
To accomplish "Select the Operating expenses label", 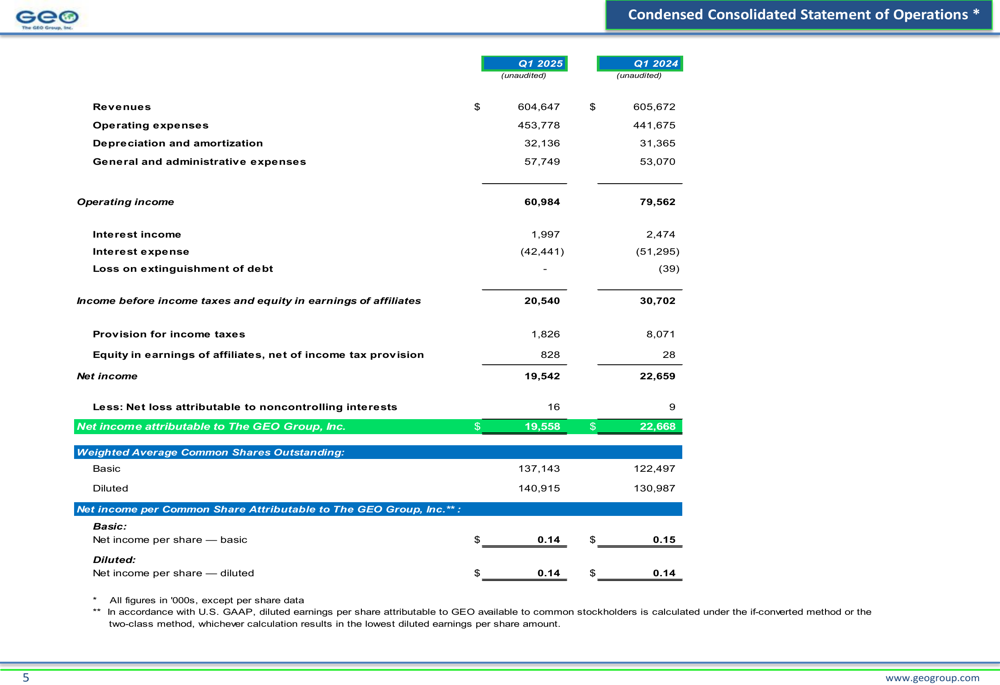I will [x=151, y=126].
